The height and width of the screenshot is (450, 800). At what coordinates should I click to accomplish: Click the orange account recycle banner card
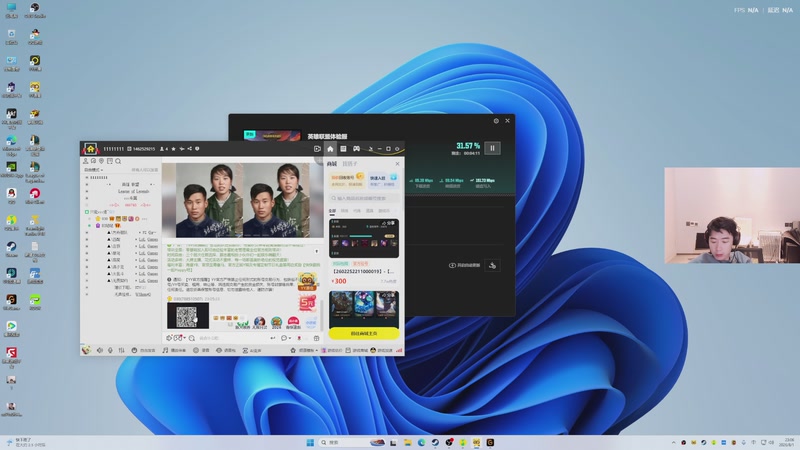tap(346, 180)
